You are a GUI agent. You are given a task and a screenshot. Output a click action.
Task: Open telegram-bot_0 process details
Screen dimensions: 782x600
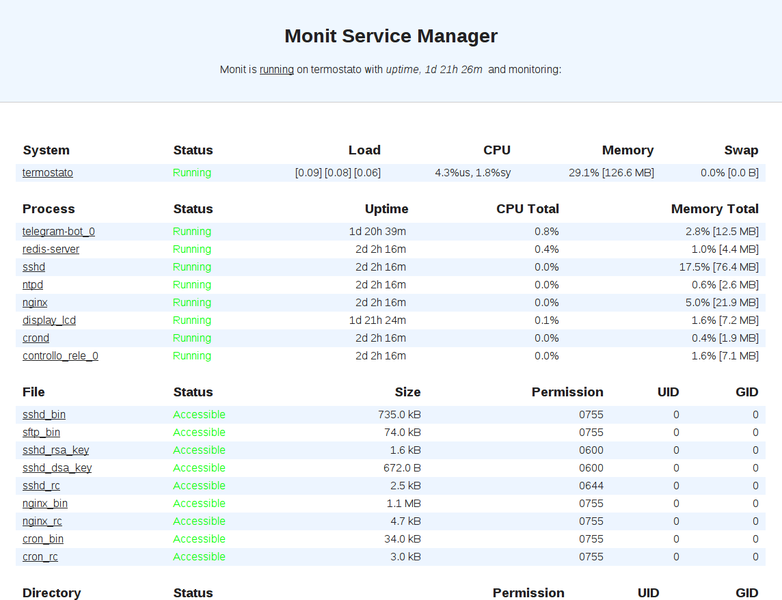point(59,232)
